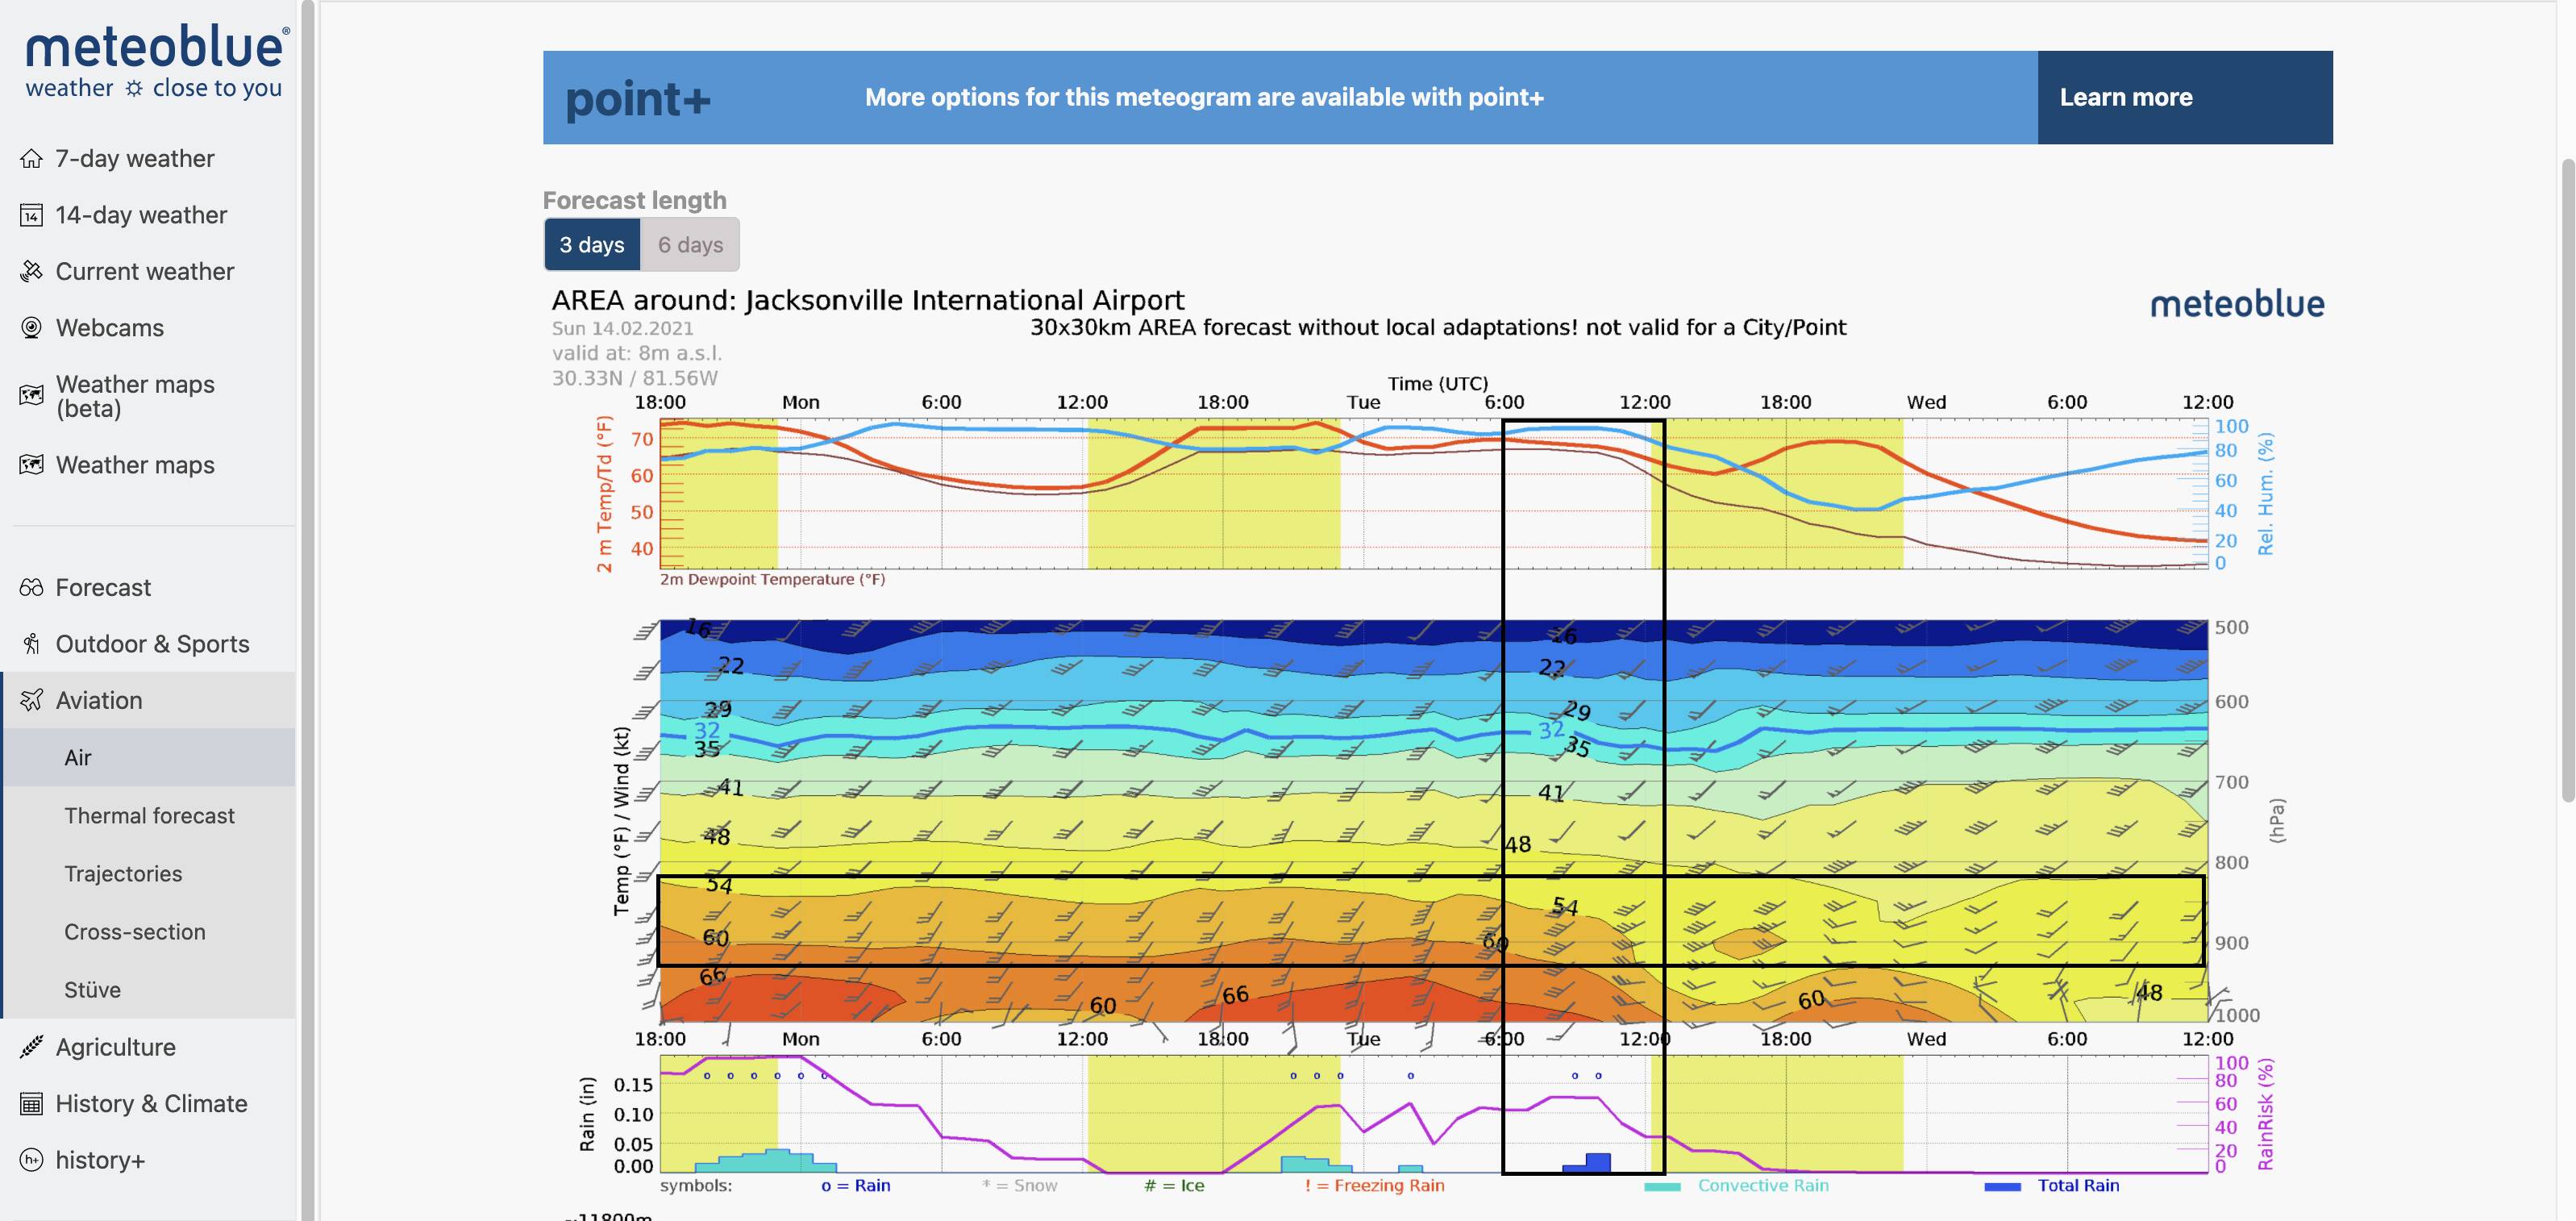Click the meteoblue logo link

157,62
